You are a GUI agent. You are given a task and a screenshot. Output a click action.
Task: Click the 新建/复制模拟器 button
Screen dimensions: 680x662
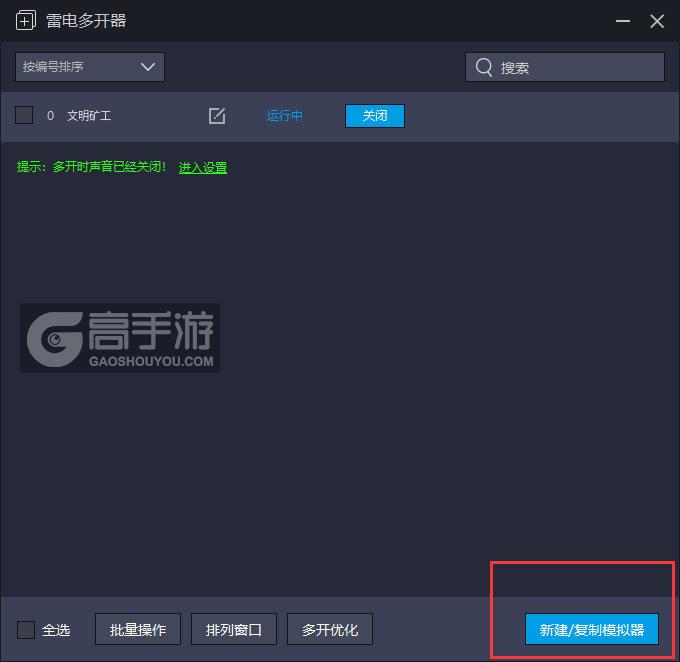(x=592, y=629)
